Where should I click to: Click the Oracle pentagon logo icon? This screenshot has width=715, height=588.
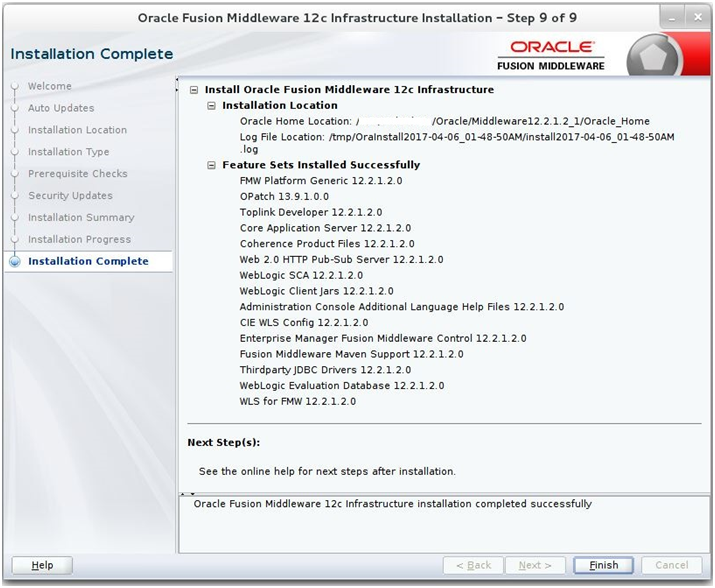click(653, 57)
